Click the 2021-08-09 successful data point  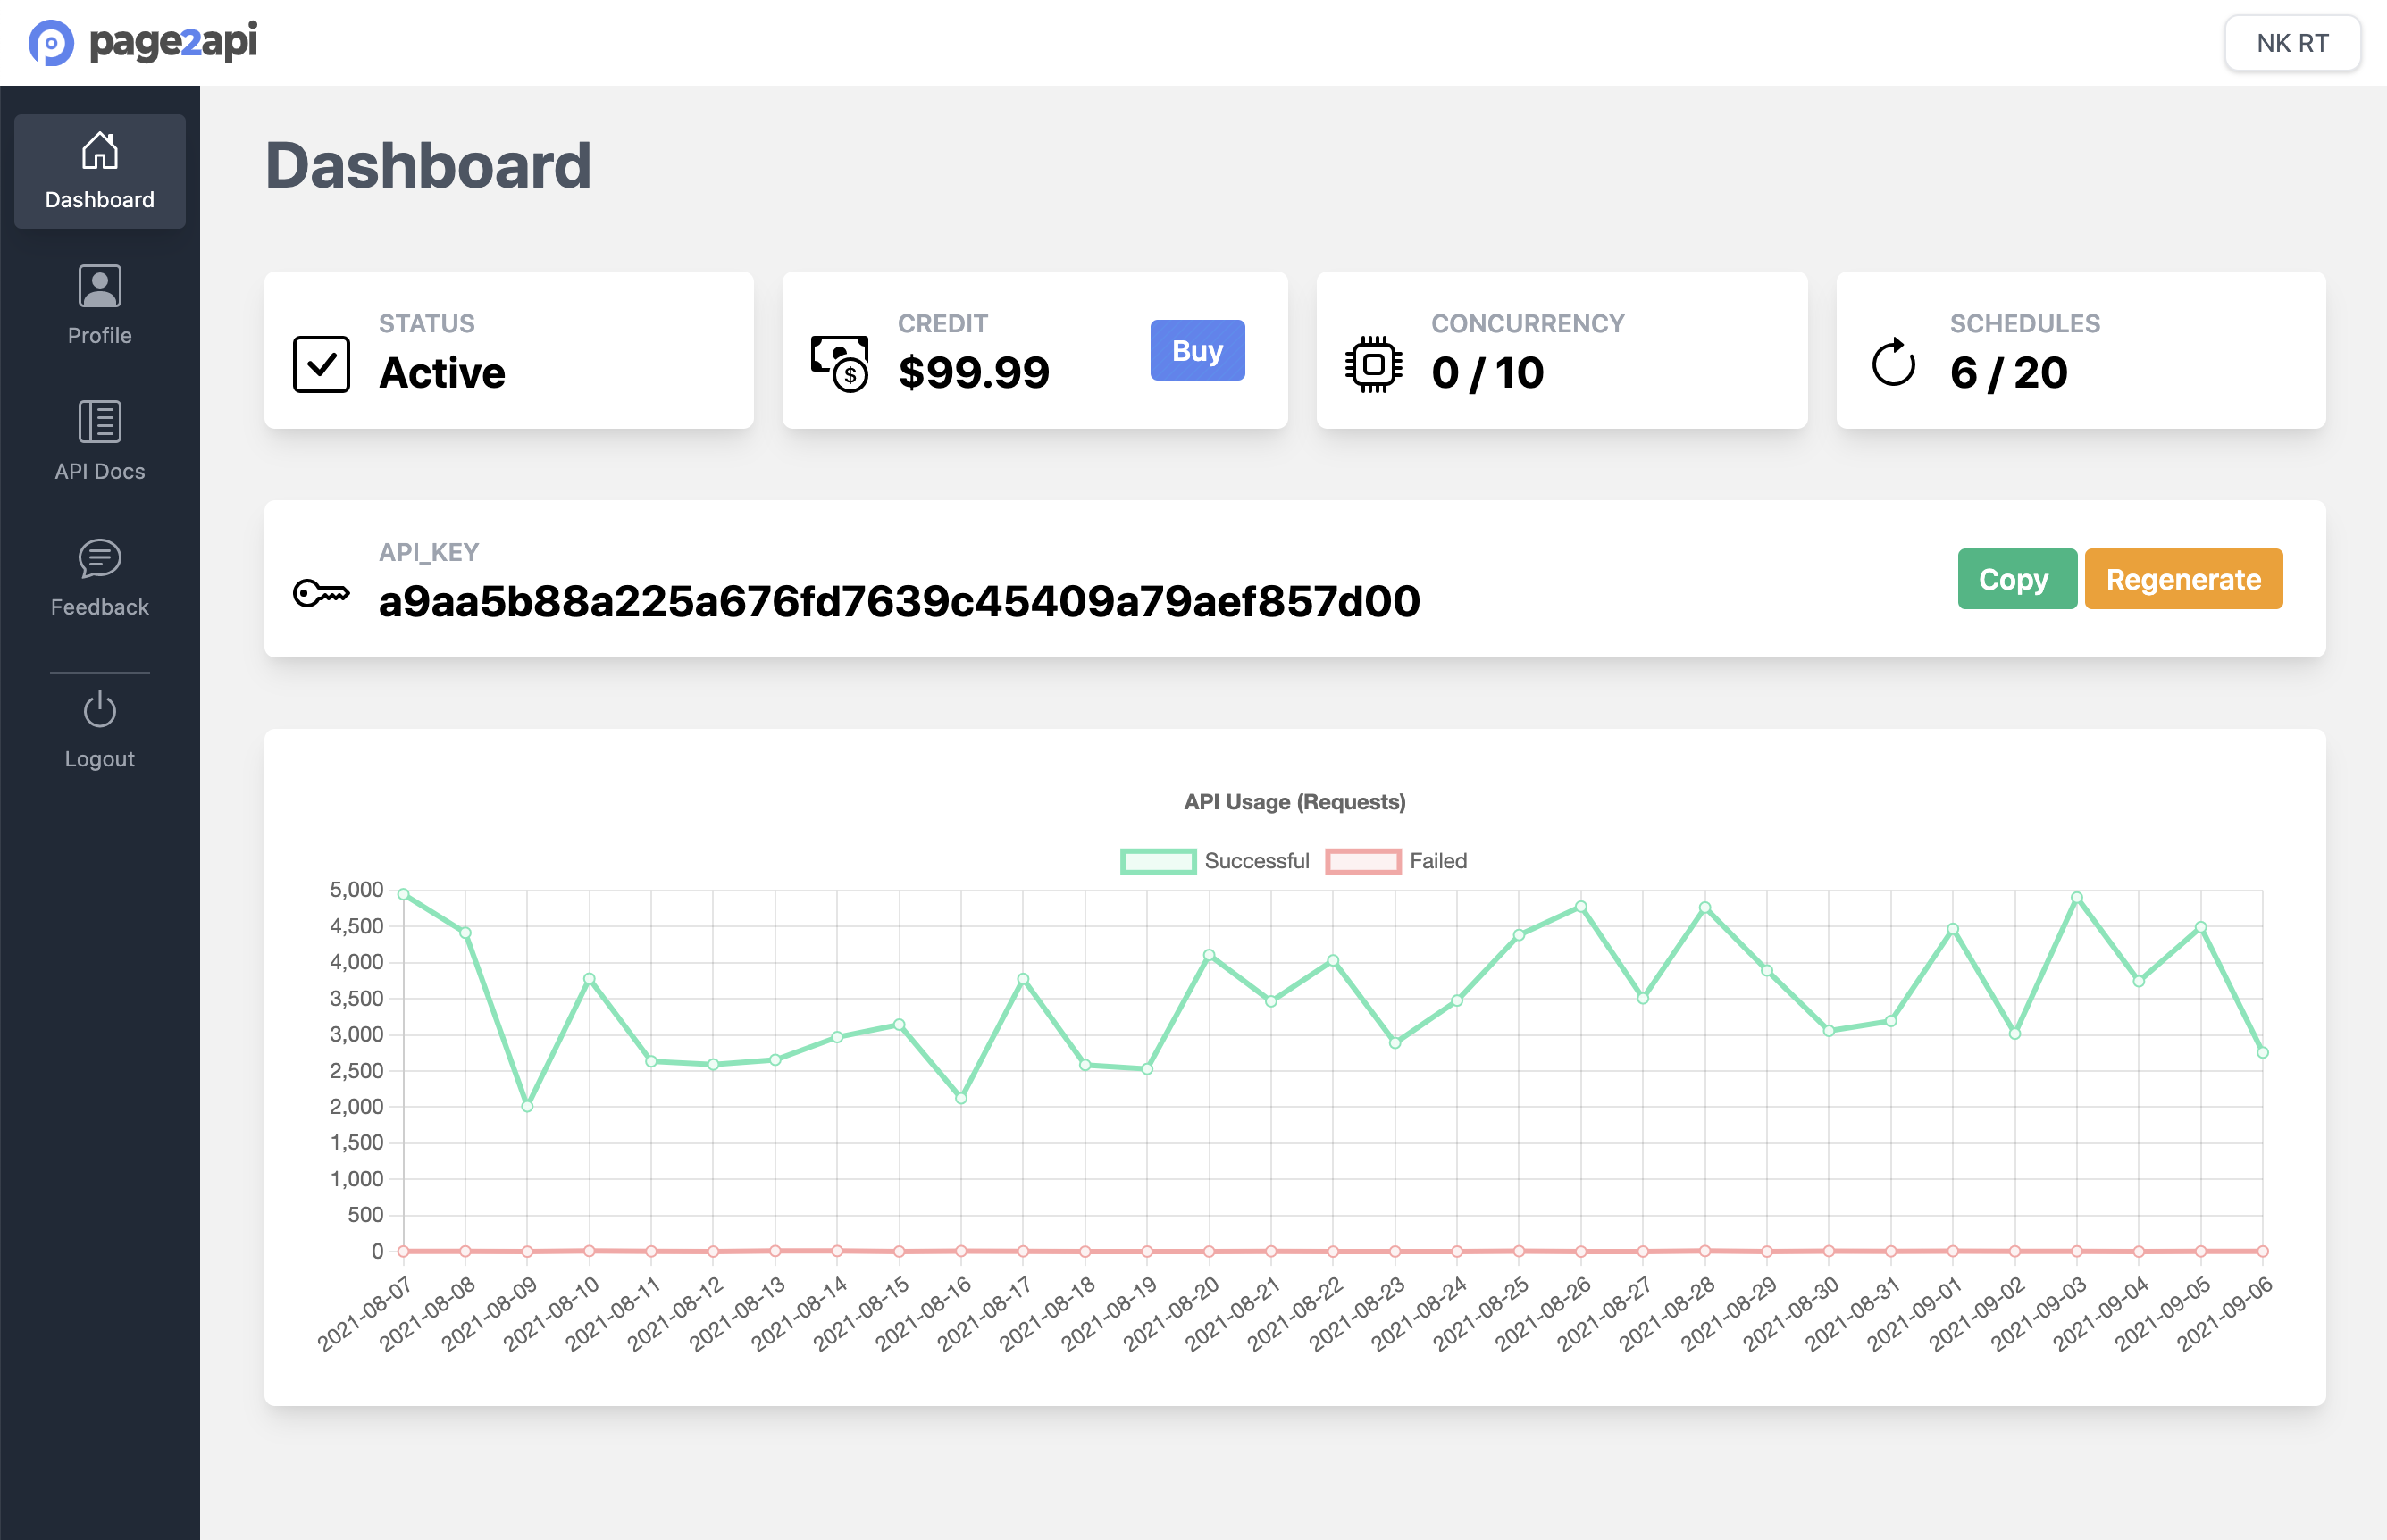point(527,1106)
